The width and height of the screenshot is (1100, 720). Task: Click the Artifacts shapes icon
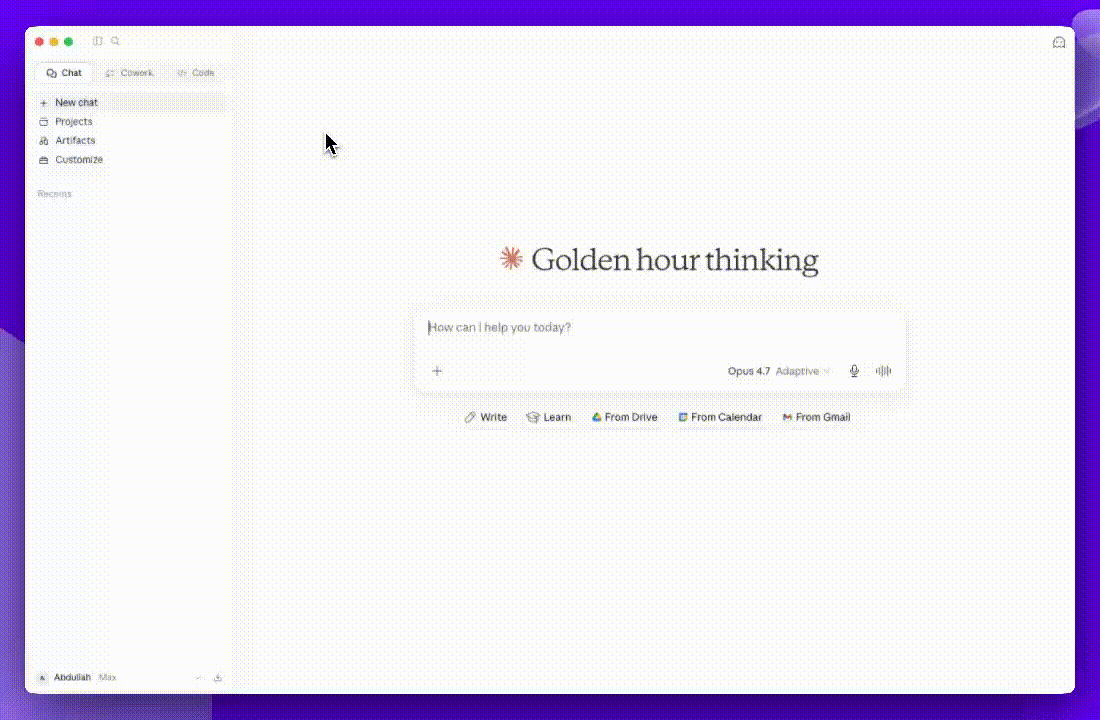pos(43,140)
